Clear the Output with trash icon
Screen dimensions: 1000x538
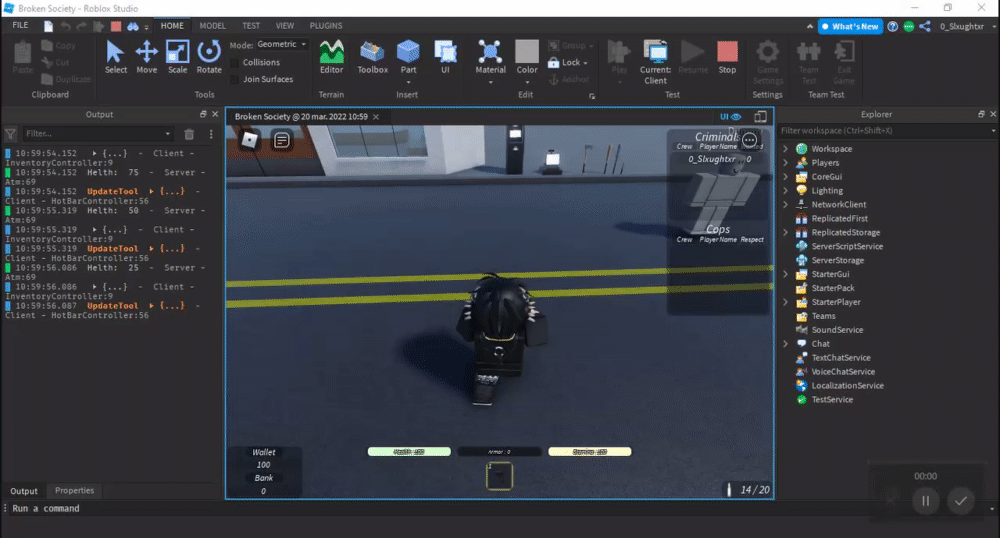tap(189, 134)
